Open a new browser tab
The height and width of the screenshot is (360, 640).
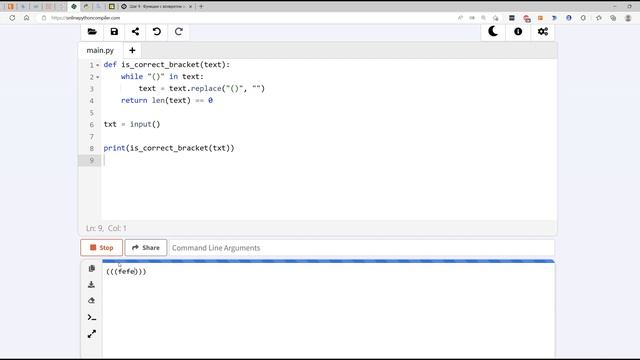(x=201, y=7)
